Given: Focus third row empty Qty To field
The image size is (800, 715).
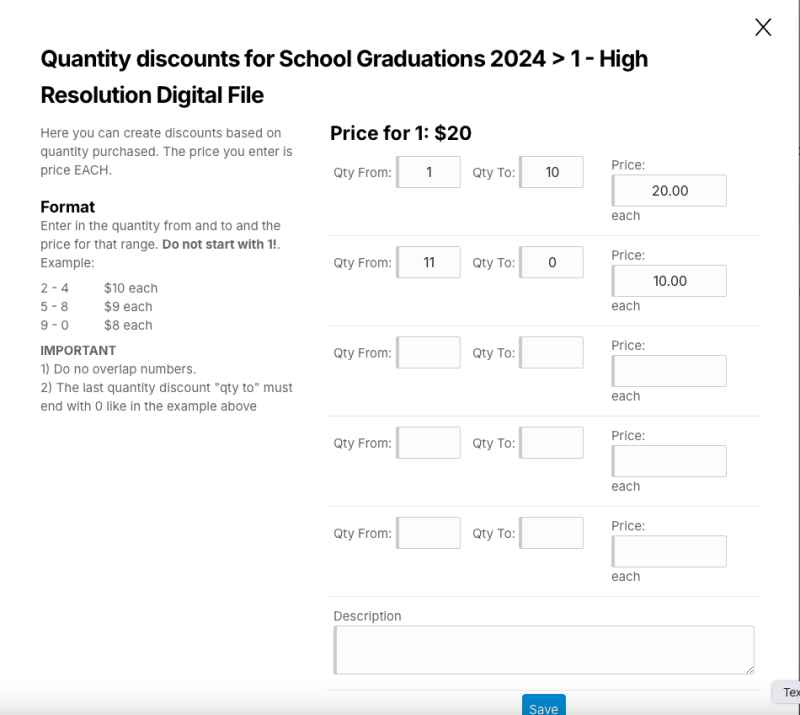Looking at the screenshot, I should coord(552,352).
